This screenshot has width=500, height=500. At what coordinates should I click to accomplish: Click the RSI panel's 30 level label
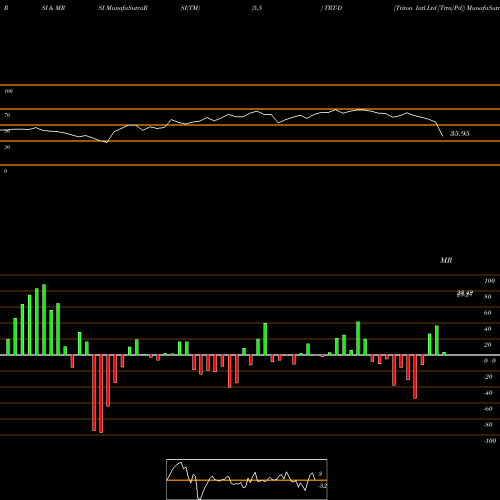coord(7,147)
